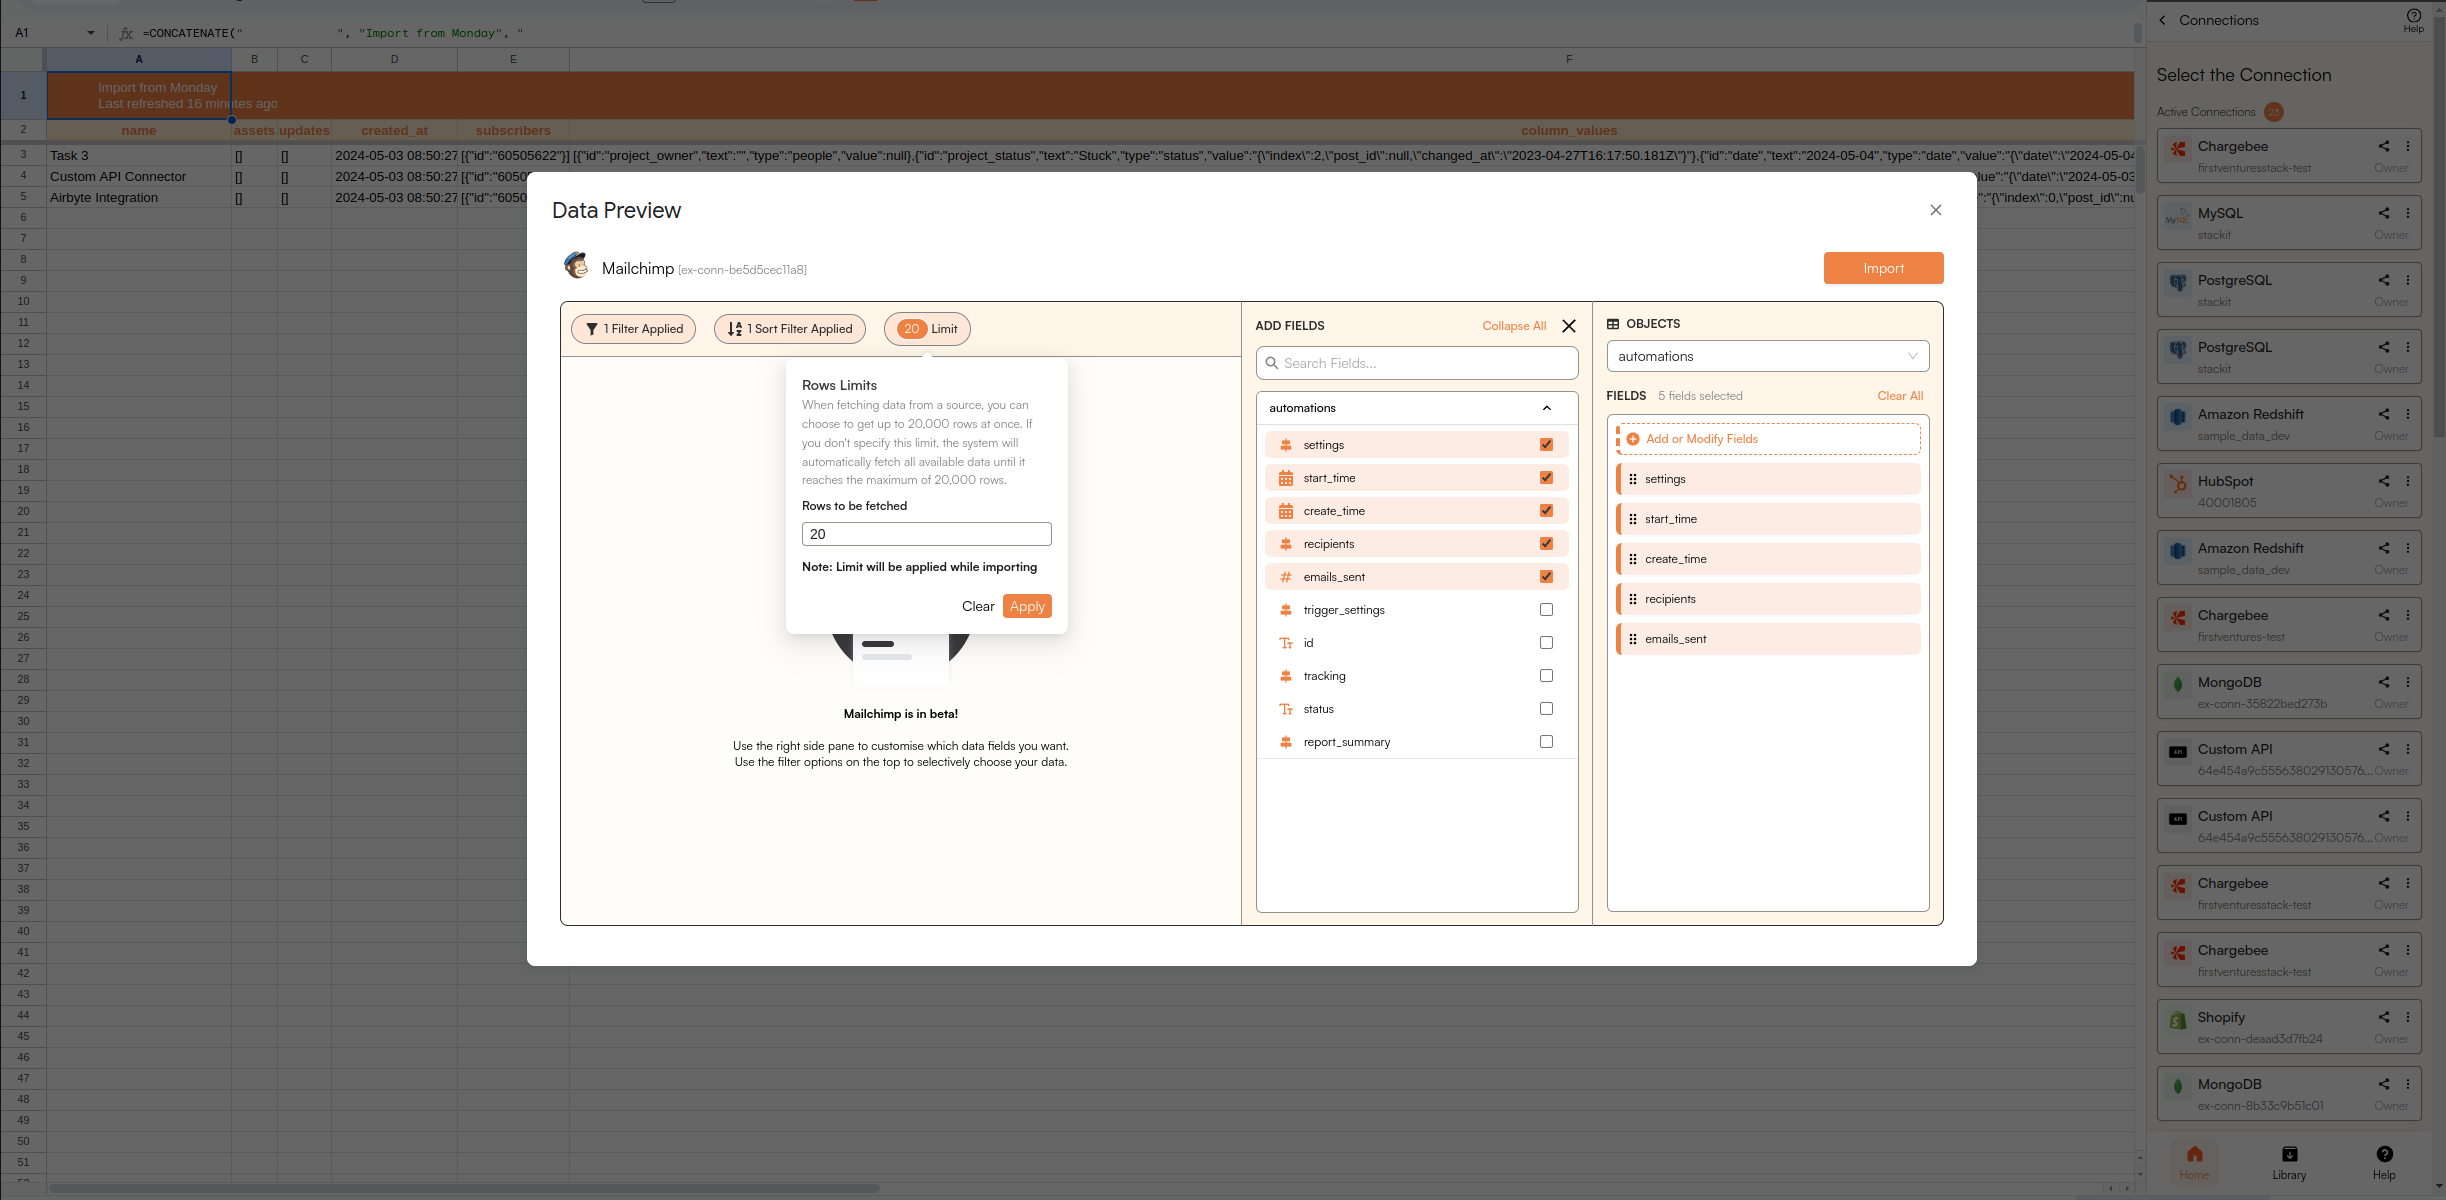The image size is (2446, 1200).
Task: Open the automations object dropdown
Action: (1767, 356)
